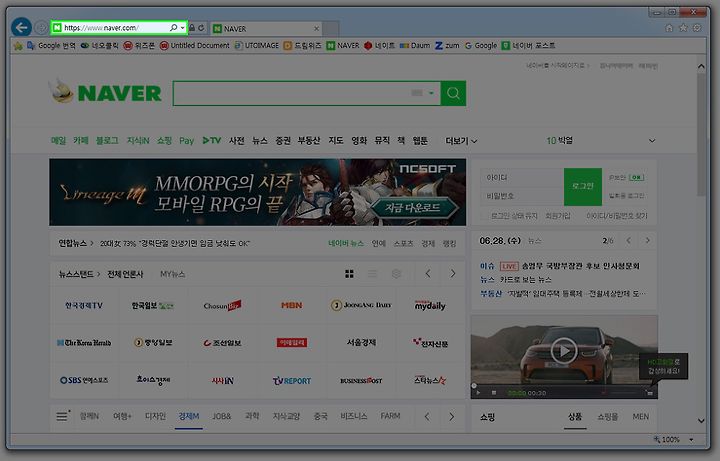
Task: Switch to newsstand list view icon
Action: tap(372, 274)
